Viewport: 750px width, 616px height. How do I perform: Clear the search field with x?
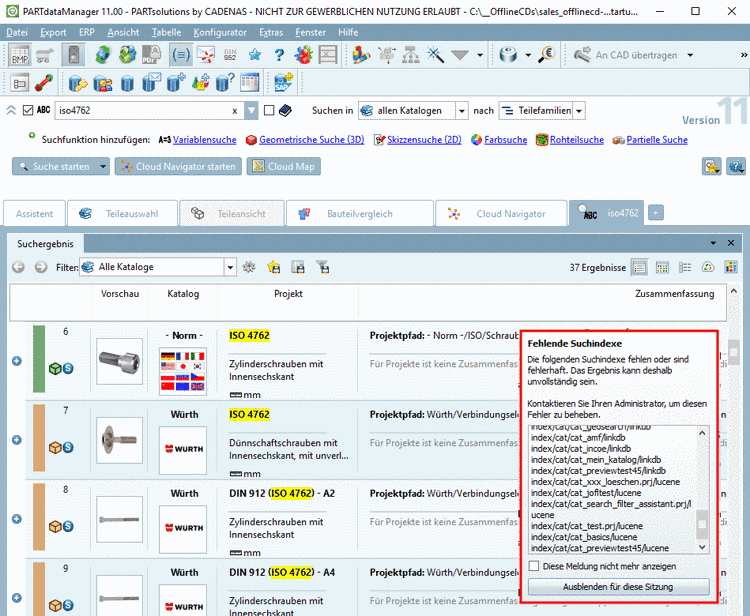(x=235, y=111)
